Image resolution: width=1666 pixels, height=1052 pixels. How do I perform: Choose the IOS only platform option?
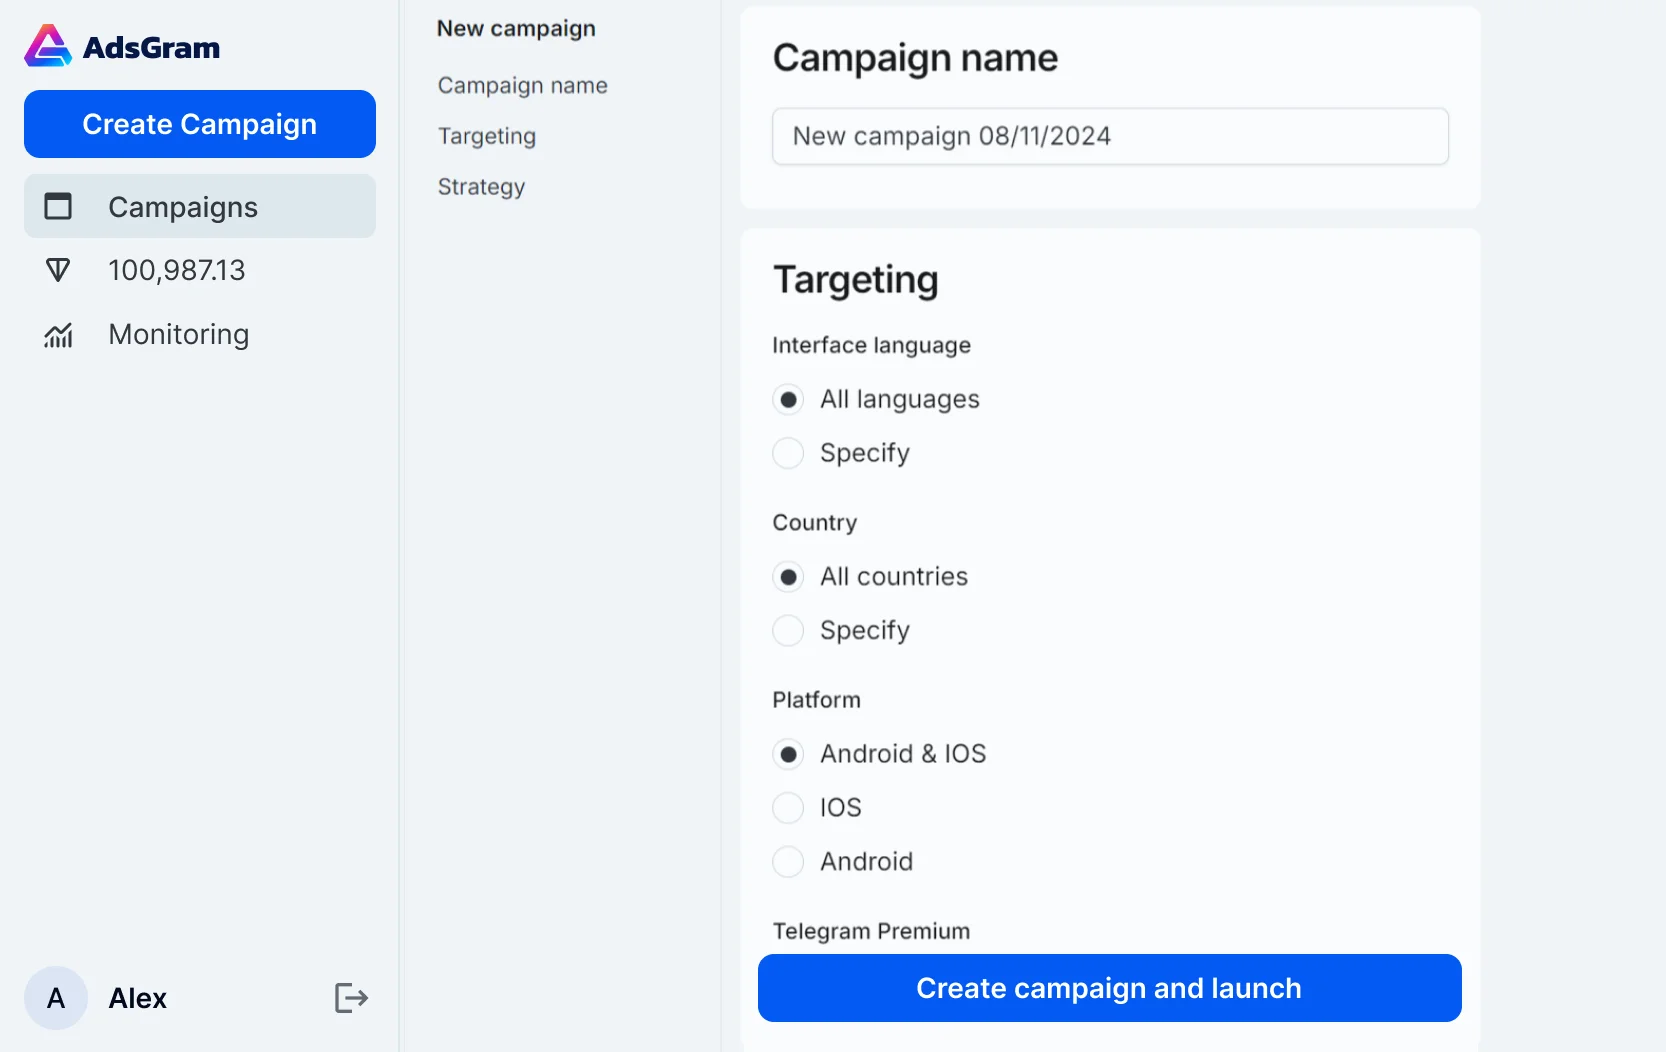tap(788, 808)
